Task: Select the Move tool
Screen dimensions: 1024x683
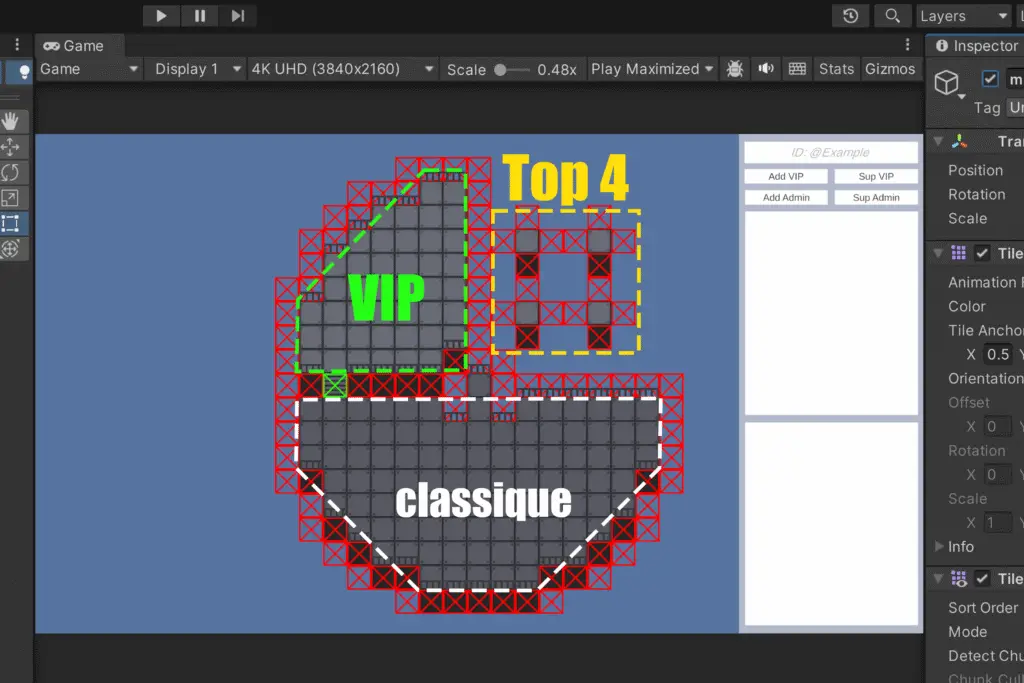Action: [x=11, y=147]
